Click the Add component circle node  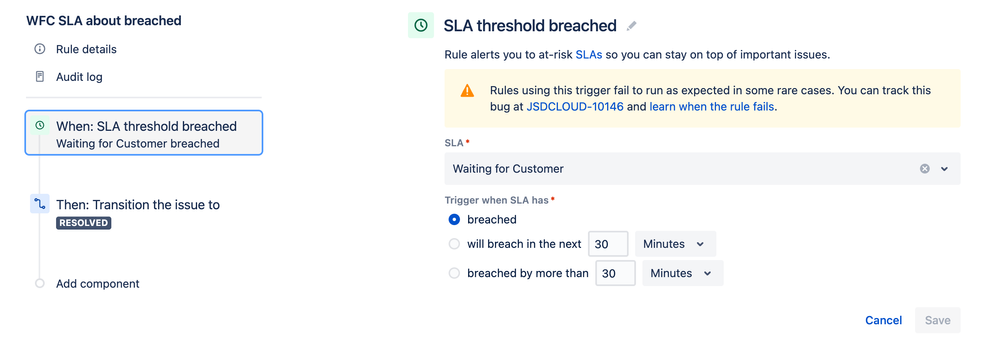click(x=39, y=284)
